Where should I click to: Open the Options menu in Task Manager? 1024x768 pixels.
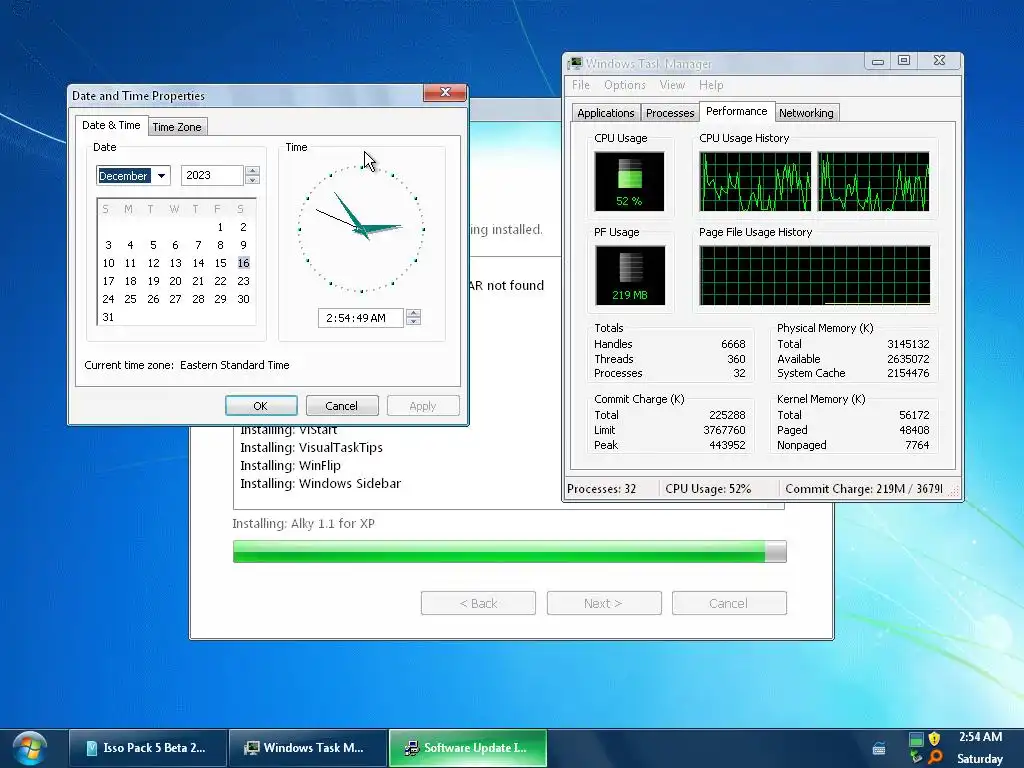pos(624,85)
